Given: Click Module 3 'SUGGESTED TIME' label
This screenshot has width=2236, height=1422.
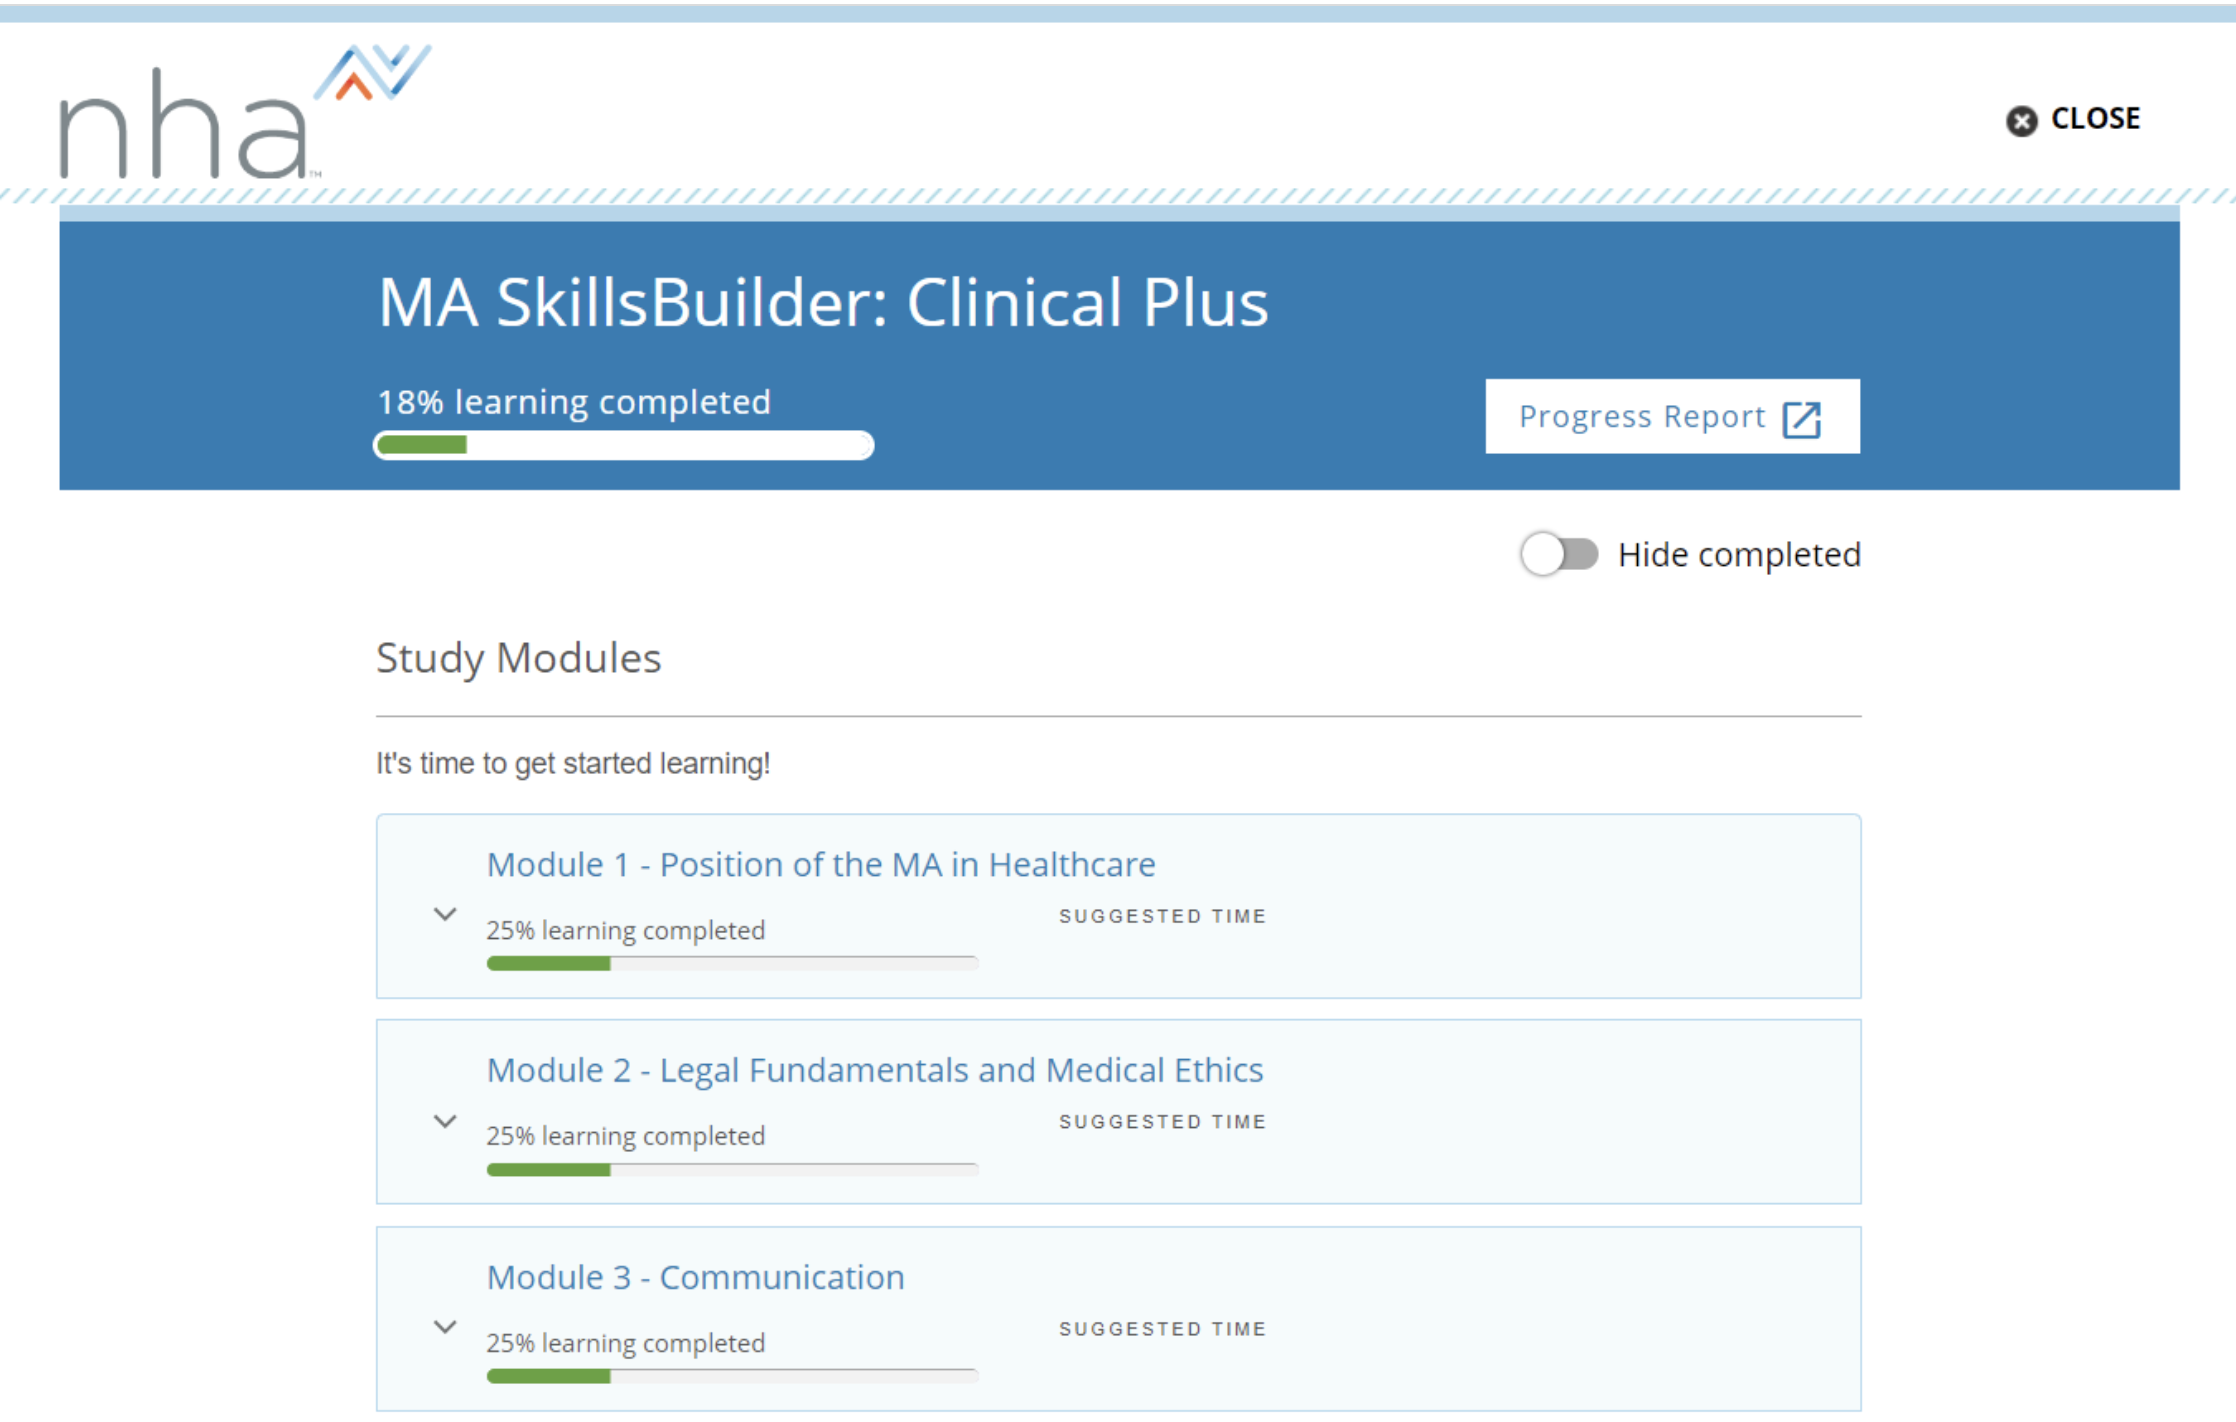Looking at the screenshot, I should point(1163,1329).
